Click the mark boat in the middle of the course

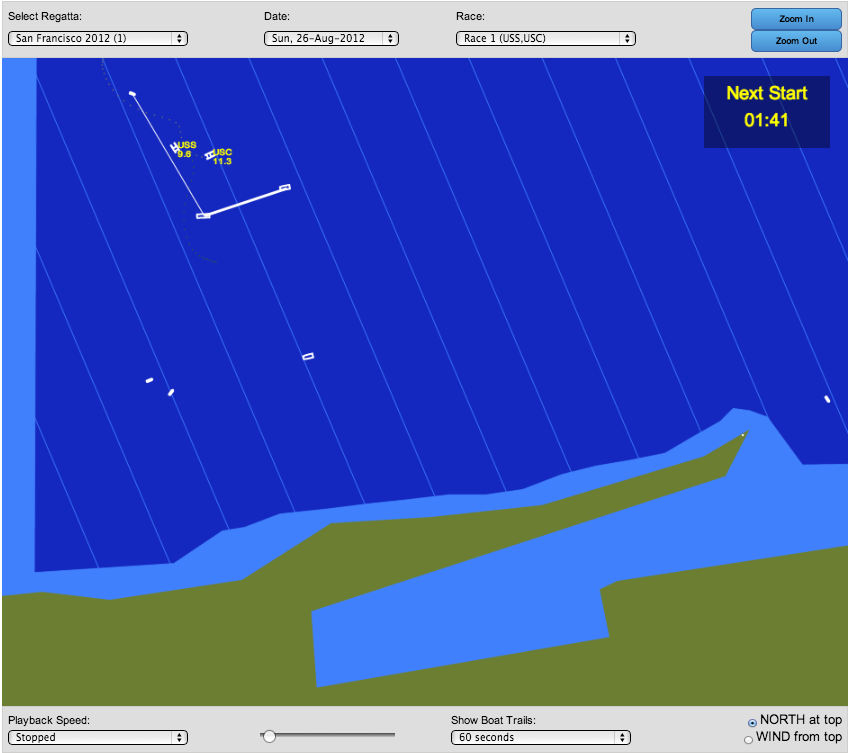pyautogui.click(x=308, y=354)
